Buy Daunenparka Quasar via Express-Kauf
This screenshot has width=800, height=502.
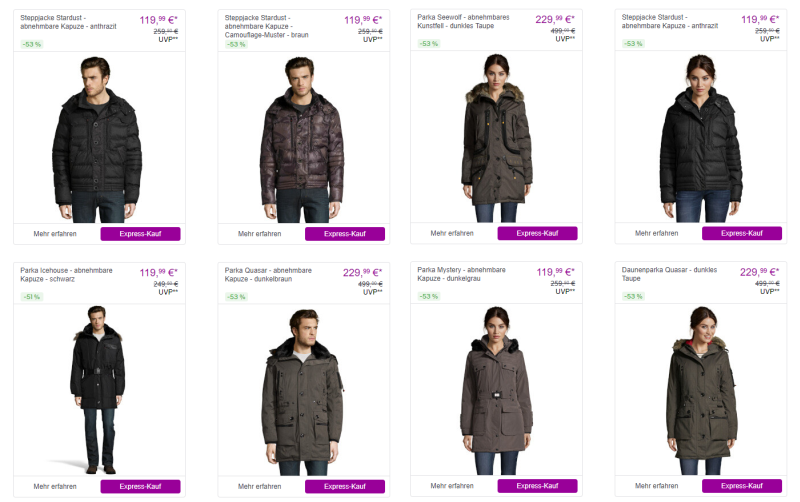click(x=741, y=486)
